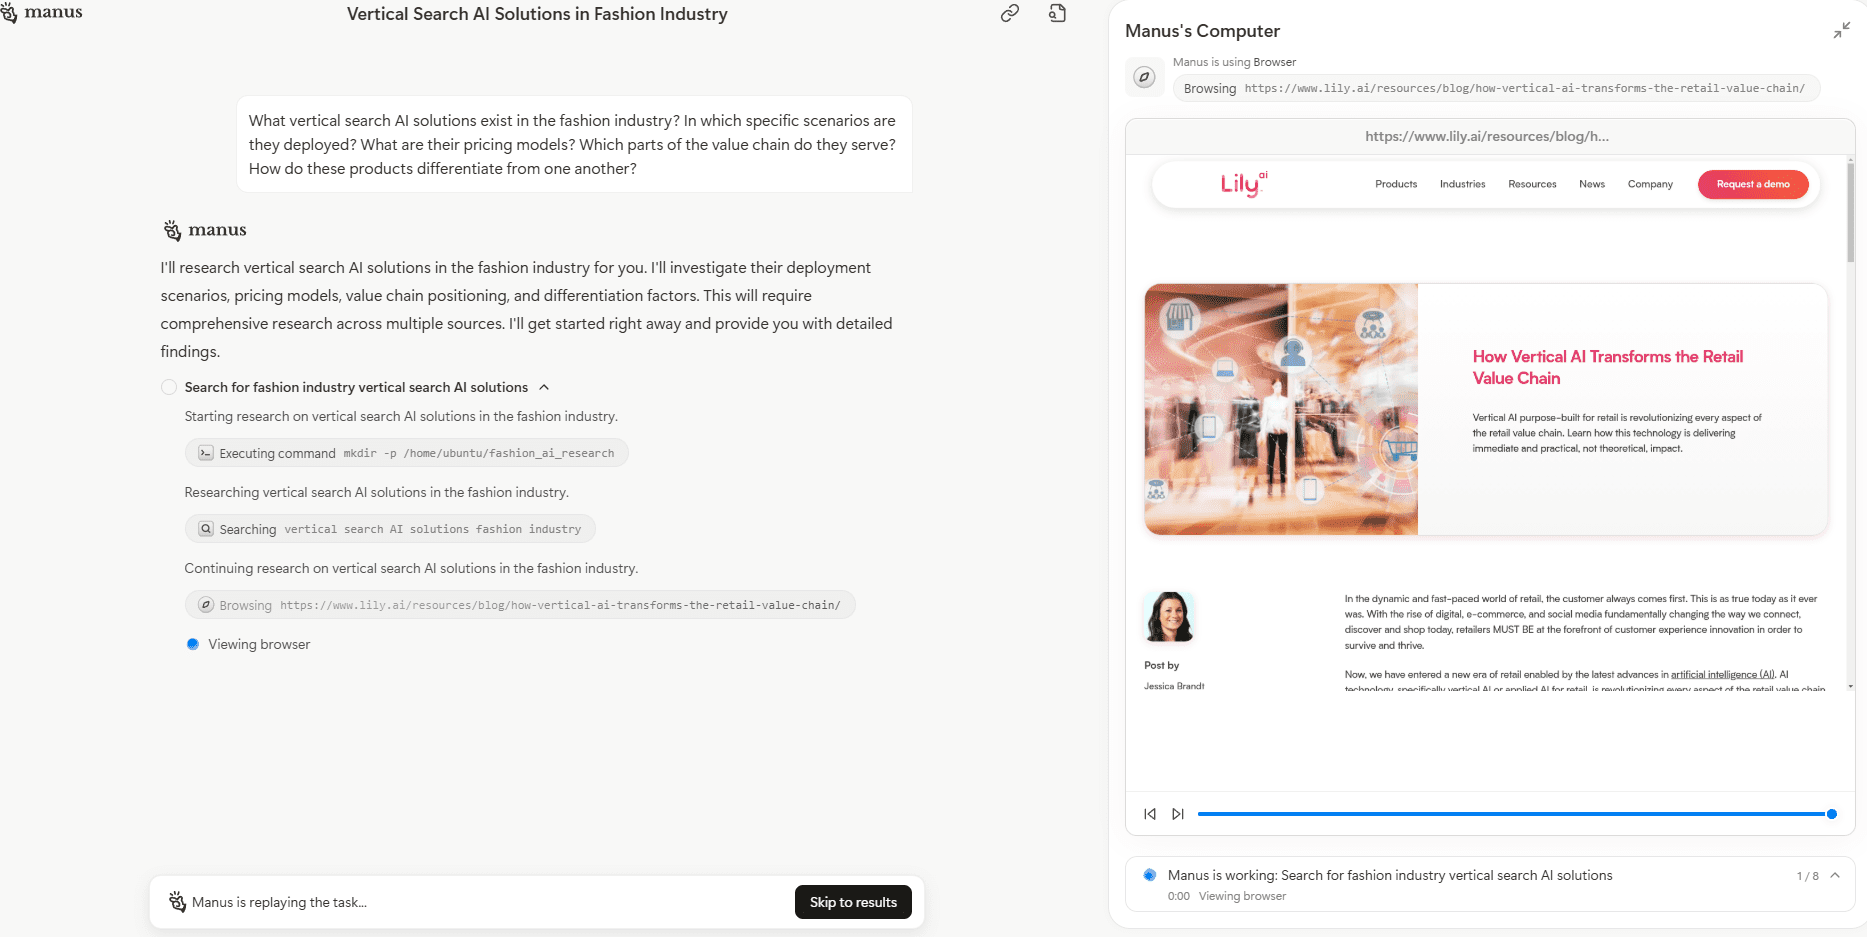Open the Executing command mkdir chip

(407, 453)
